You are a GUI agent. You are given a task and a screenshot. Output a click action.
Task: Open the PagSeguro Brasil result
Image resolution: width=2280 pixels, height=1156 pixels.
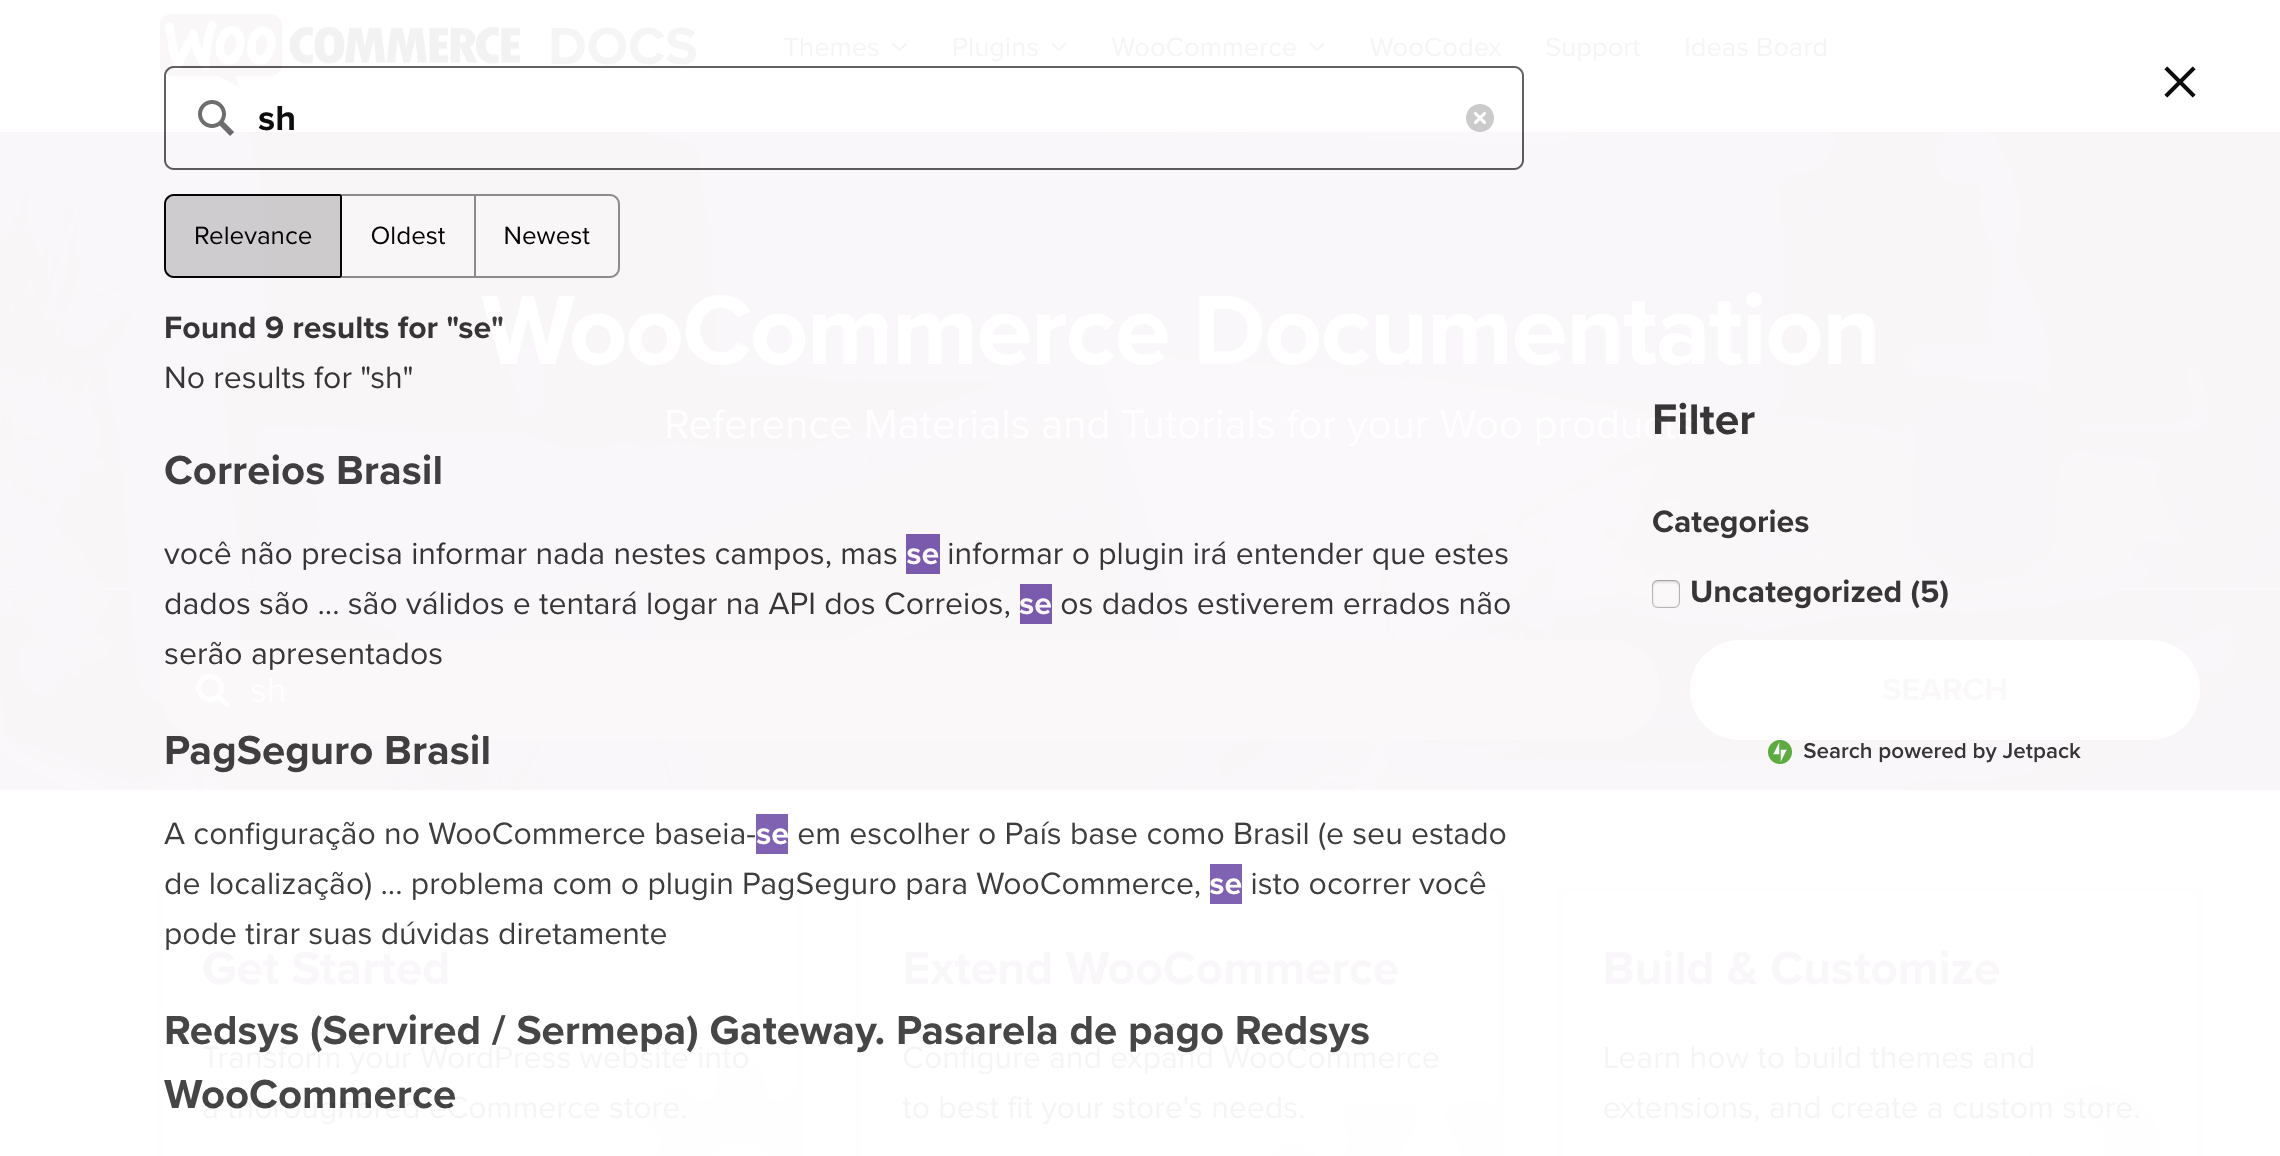coord(327,751)
